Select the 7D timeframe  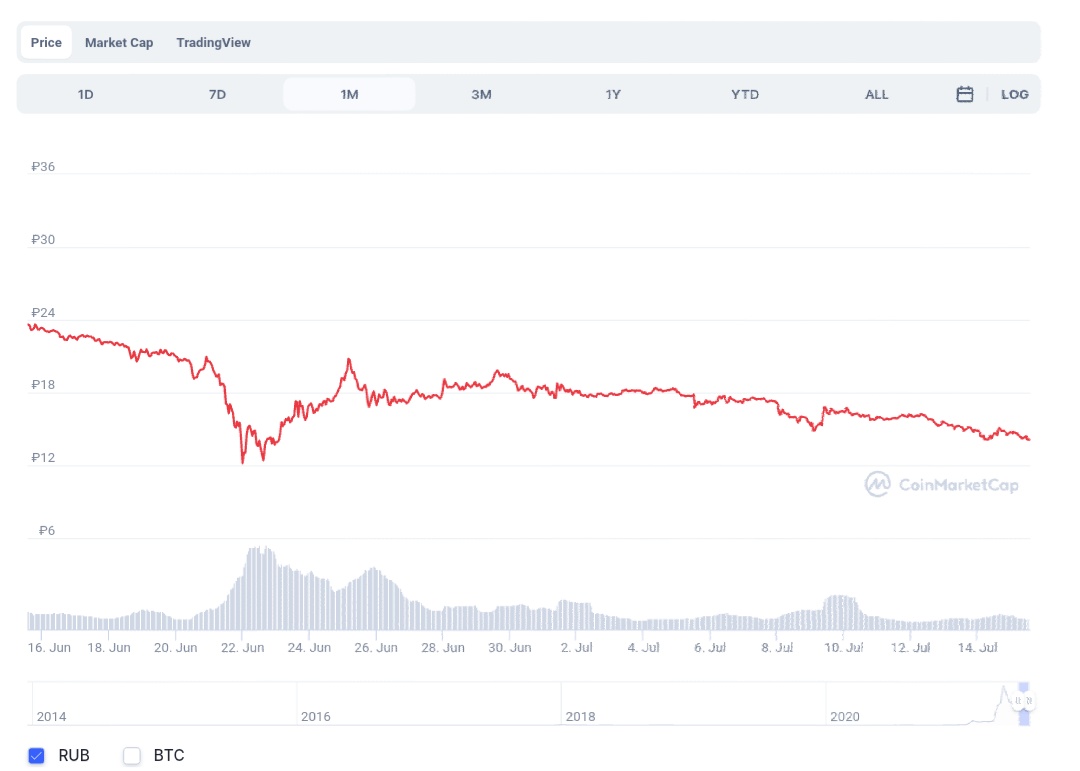[217, 93]
